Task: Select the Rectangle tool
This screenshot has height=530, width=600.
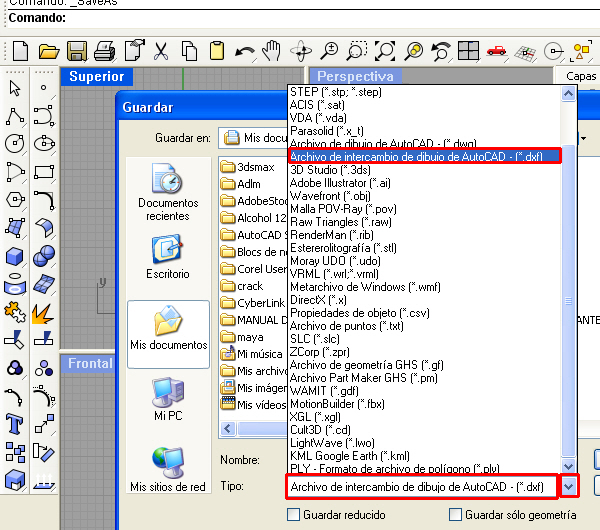Action: click(44, 172)
